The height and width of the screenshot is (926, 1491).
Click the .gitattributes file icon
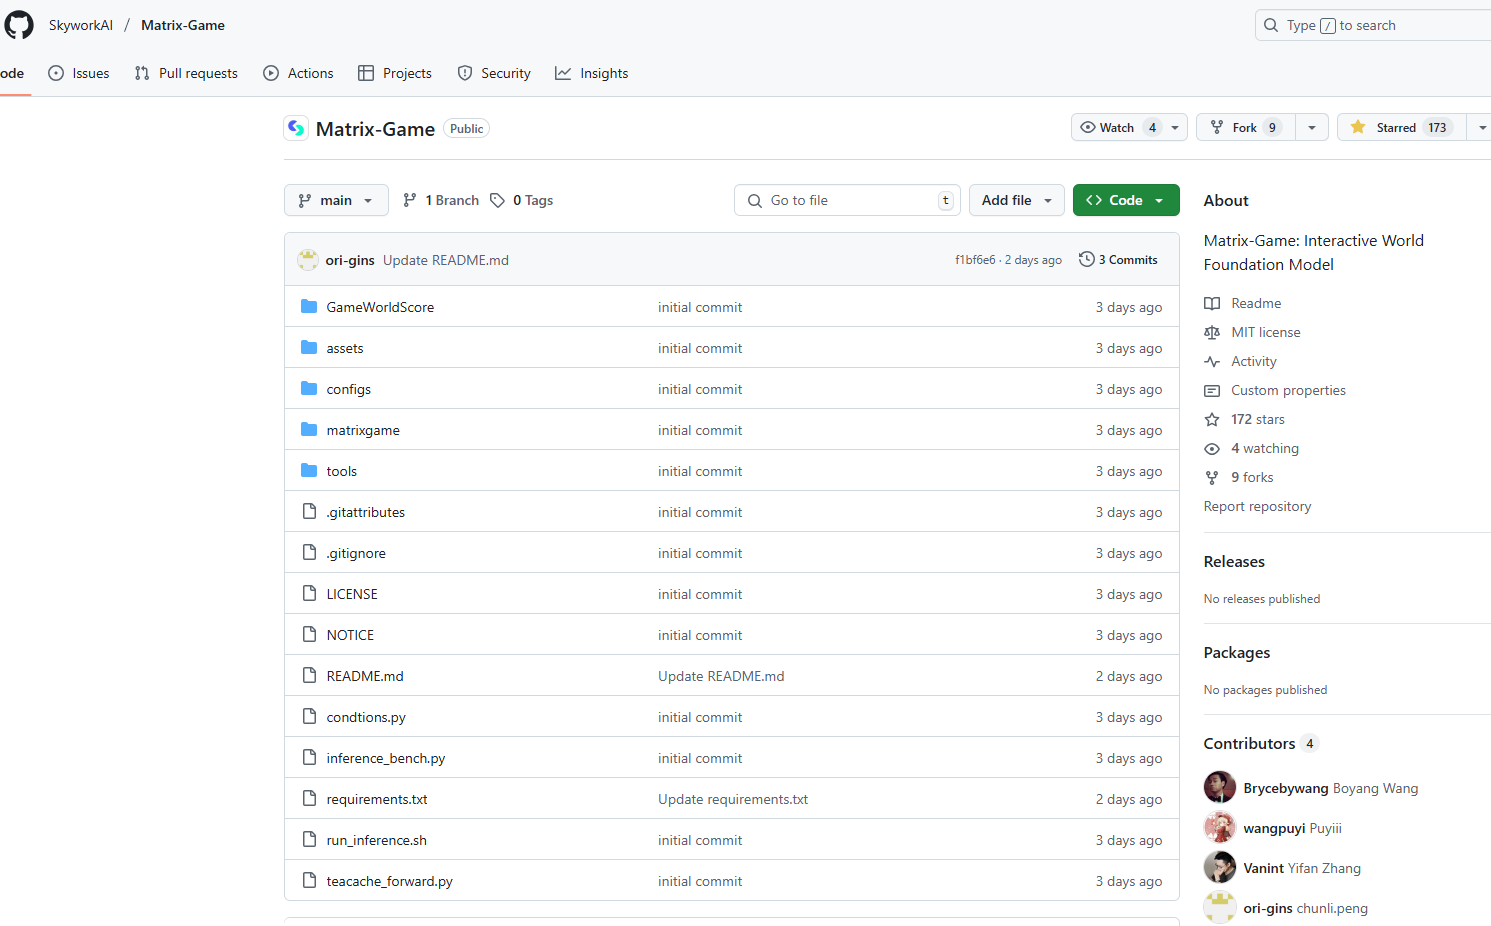pos(309,512)
